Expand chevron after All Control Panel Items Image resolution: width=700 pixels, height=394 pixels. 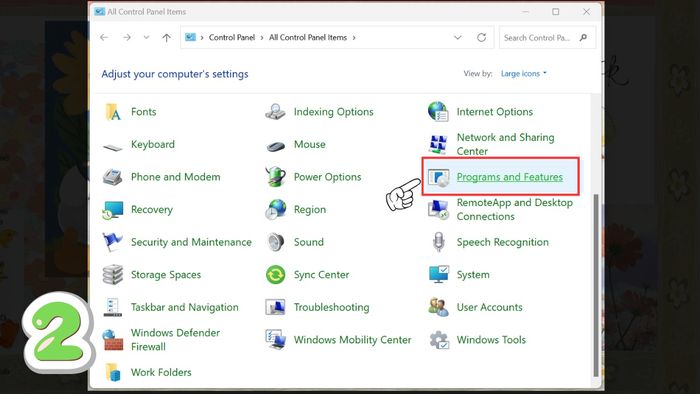pos(354,38)
